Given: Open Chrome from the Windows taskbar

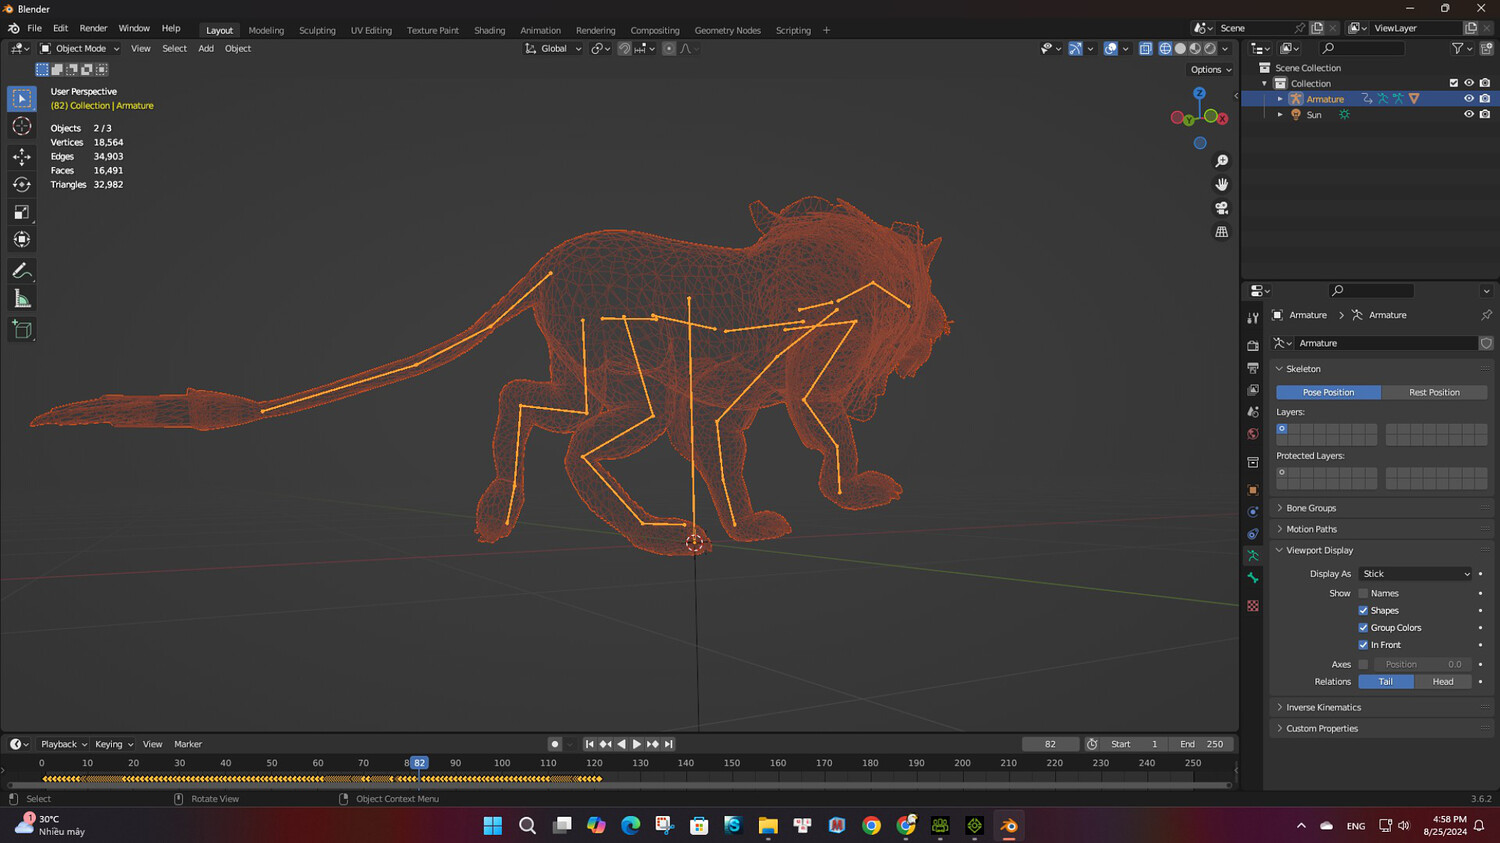Looking at the screenshot, I should [x=871, y=825].
